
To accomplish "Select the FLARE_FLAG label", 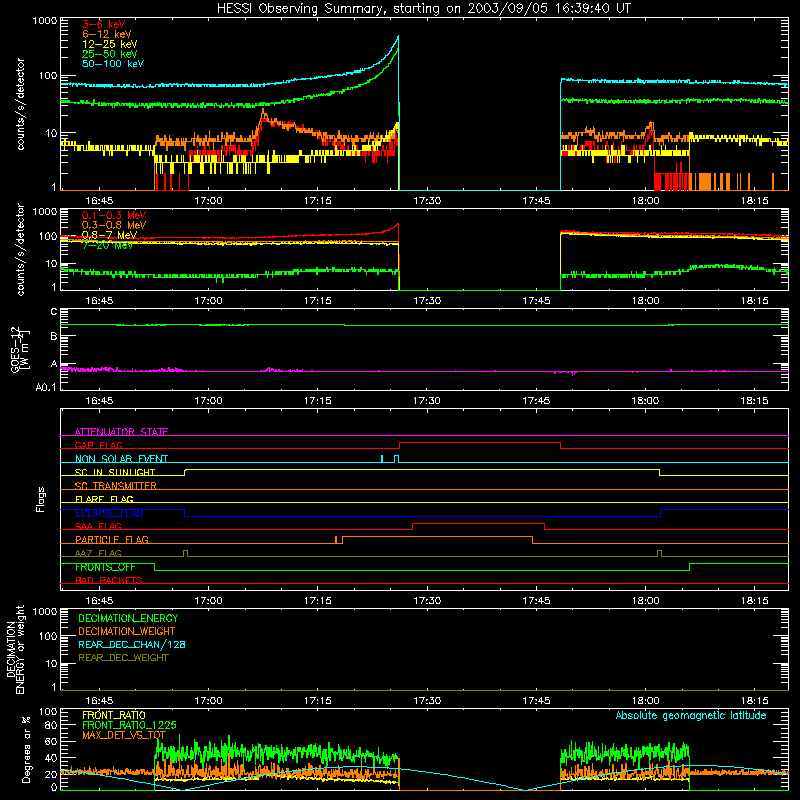I will click(104, 499).
